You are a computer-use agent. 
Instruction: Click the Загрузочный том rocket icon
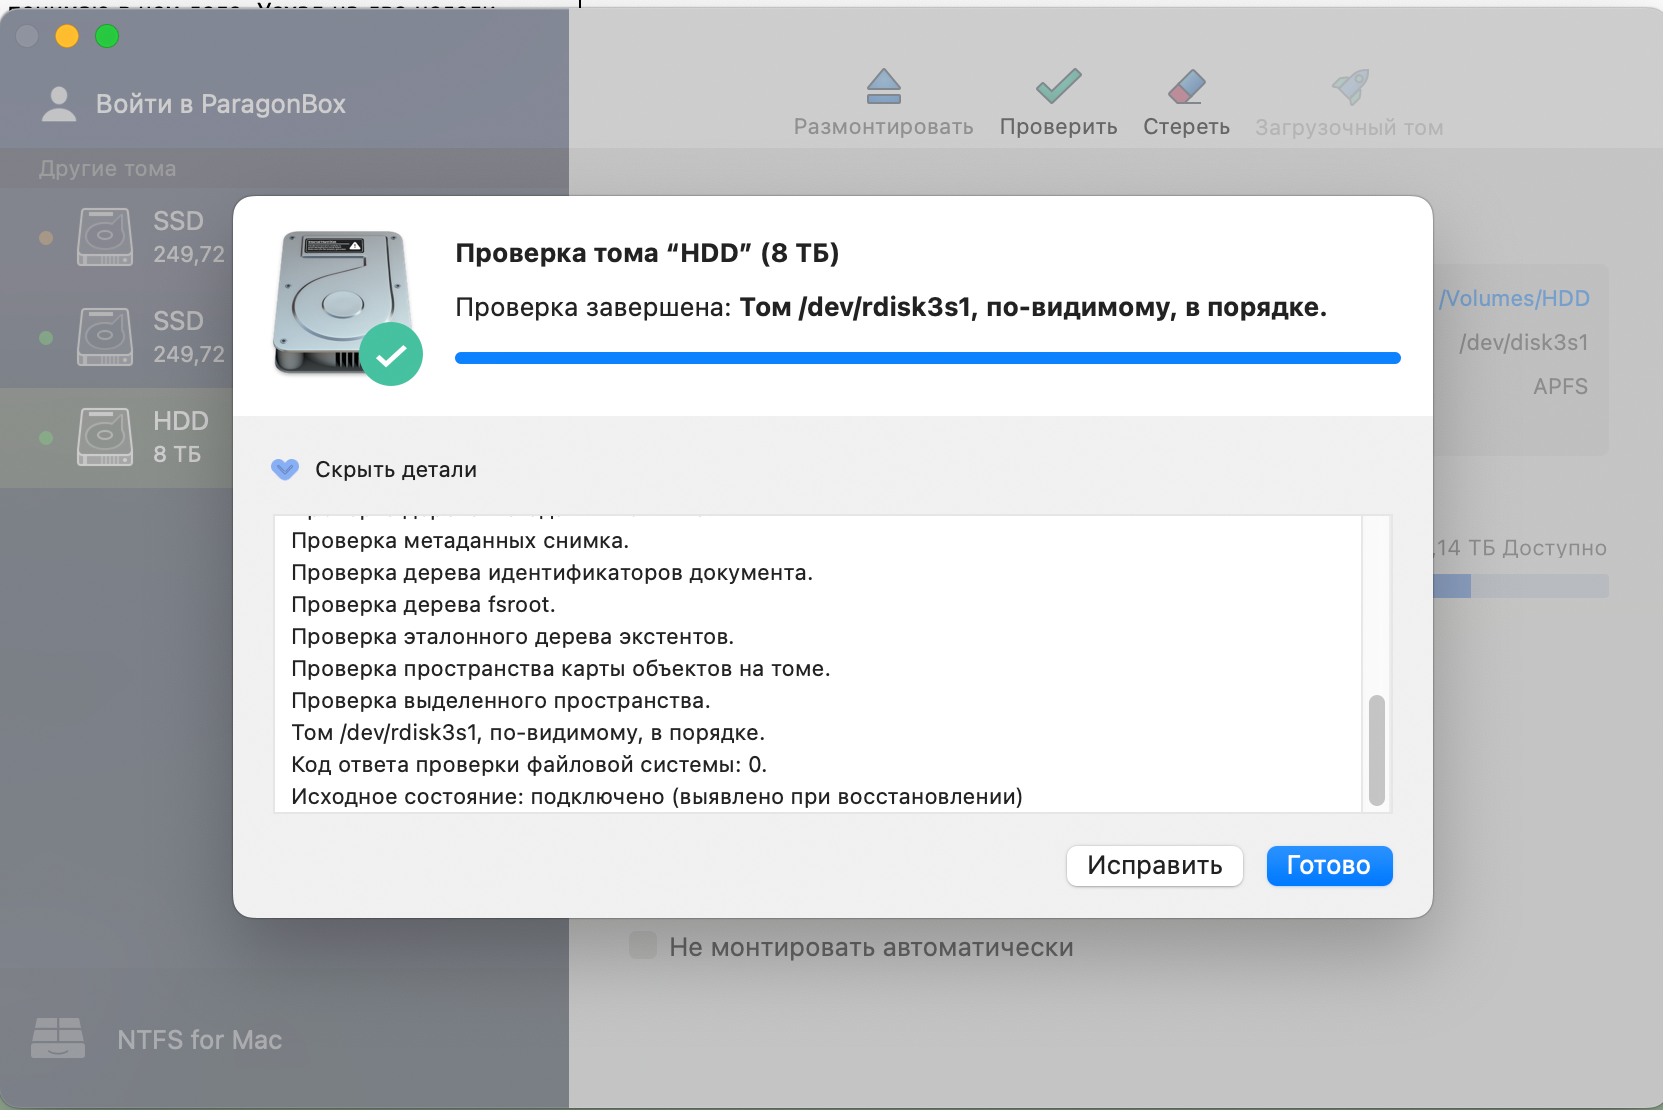tap(1350, 87)
